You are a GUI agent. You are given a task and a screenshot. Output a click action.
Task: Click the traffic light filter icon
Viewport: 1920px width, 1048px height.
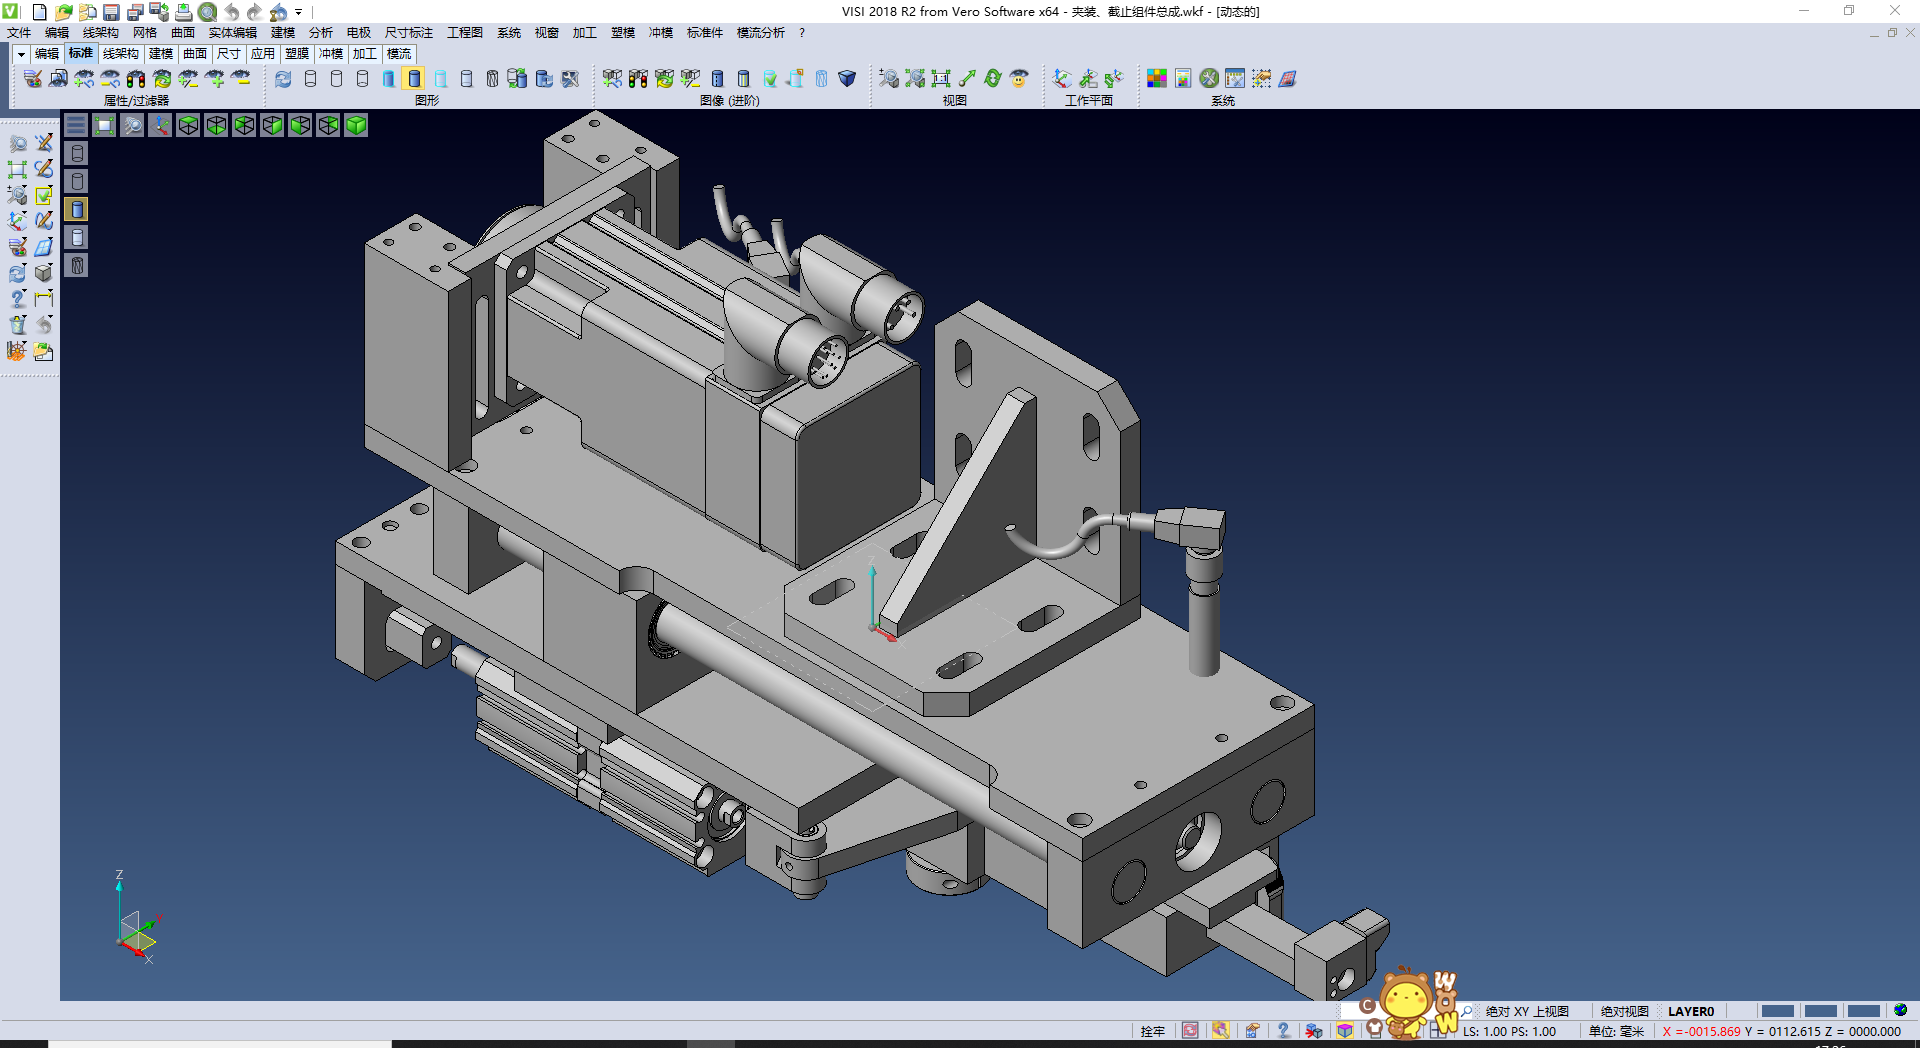136,78
